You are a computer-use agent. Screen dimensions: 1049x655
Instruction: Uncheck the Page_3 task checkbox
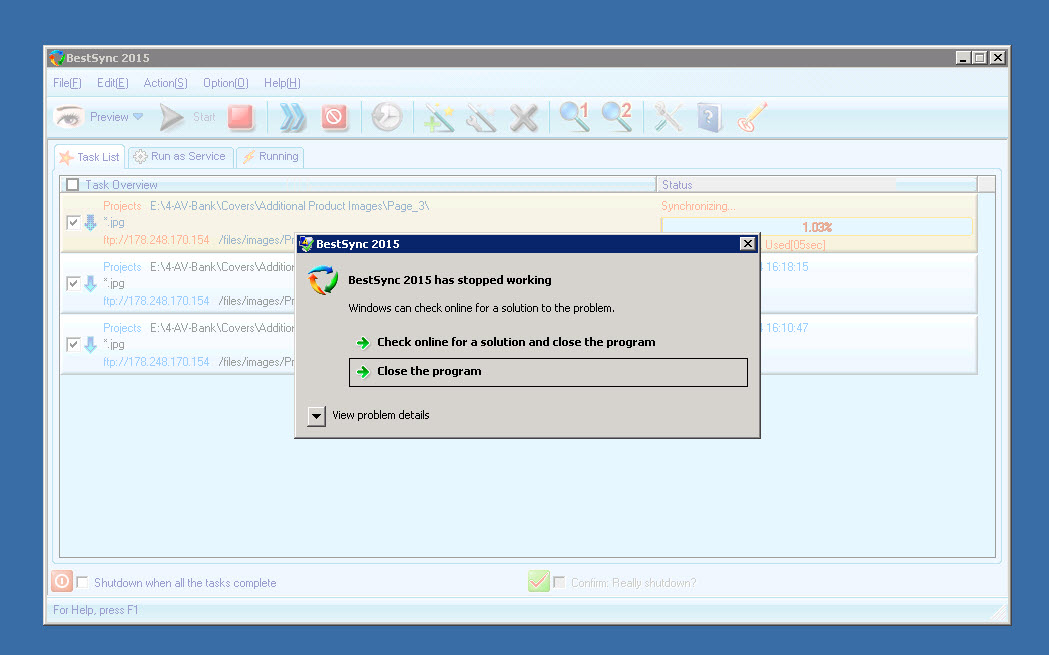[73, 222]
